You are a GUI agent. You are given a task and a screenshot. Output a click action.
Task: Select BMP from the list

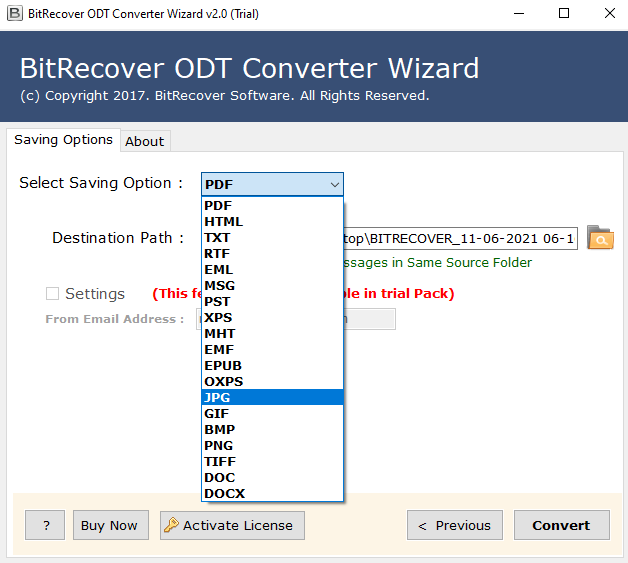[272, 429]
